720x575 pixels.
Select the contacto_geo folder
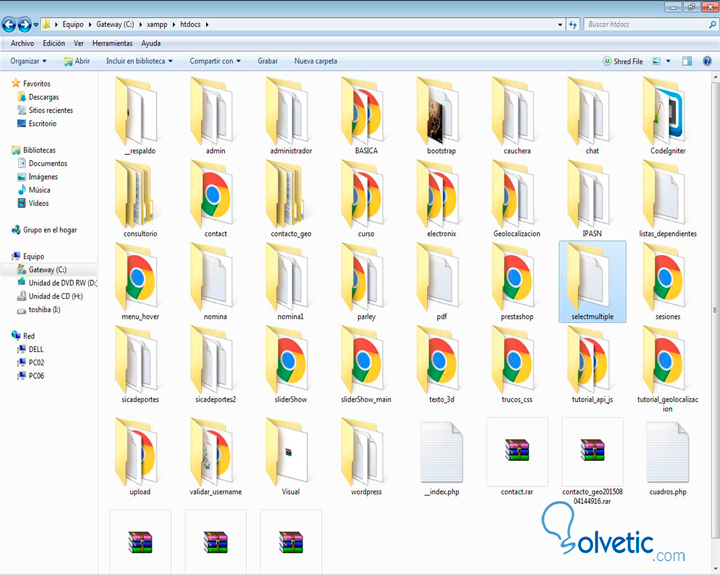point(291,199)
